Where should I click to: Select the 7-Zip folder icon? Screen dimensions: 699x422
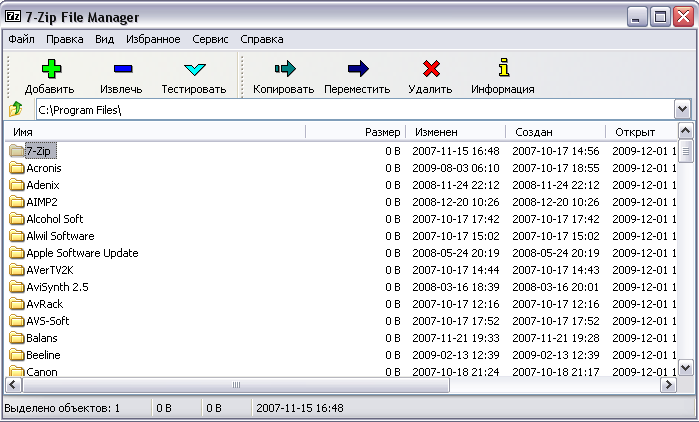click(16, 151)
